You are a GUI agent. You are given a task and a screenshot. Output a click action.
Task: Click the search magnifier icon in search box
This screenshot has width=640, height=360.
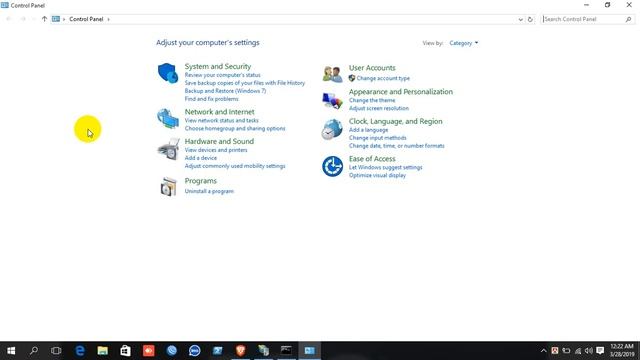click(628, 19)
